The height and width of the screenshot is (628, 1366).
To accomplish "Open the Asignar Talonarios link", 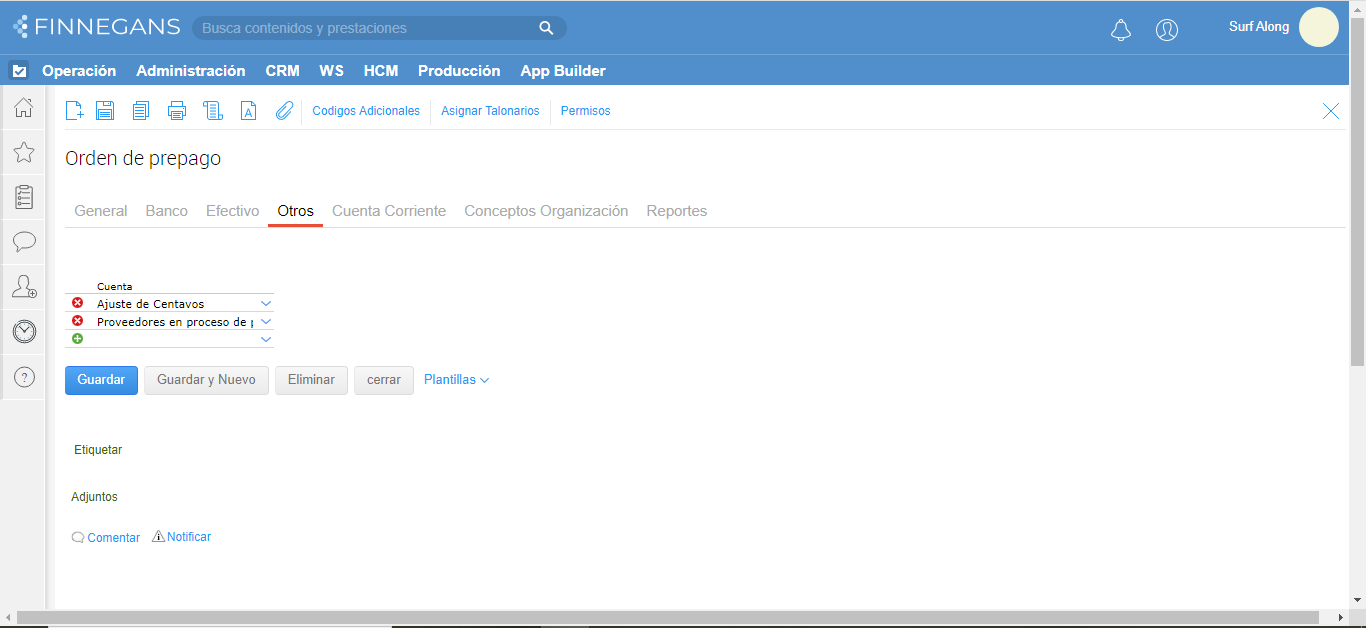I will [x=490, y=111].
